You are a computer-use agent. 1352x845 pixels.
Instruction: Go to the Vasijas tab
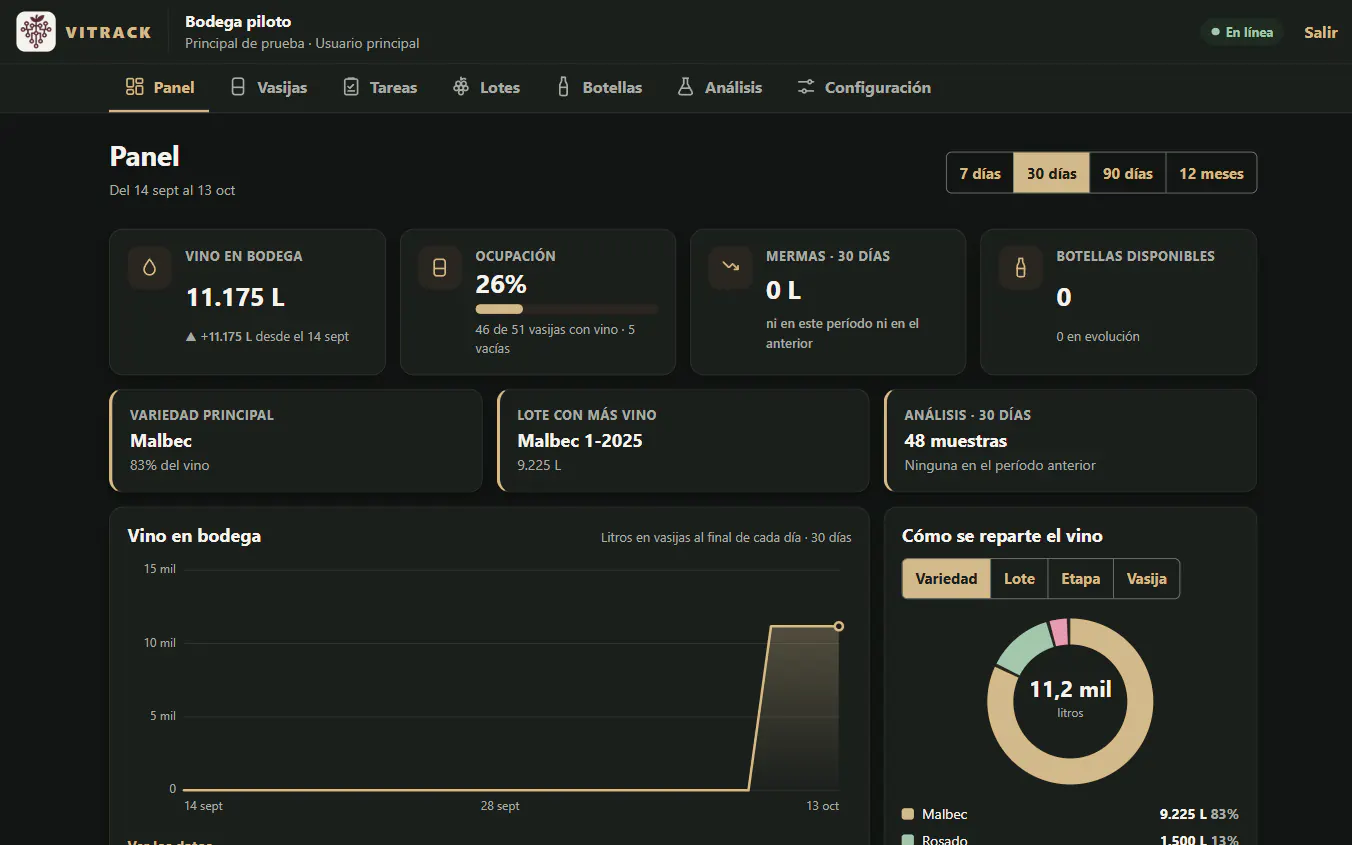(268, 88)
